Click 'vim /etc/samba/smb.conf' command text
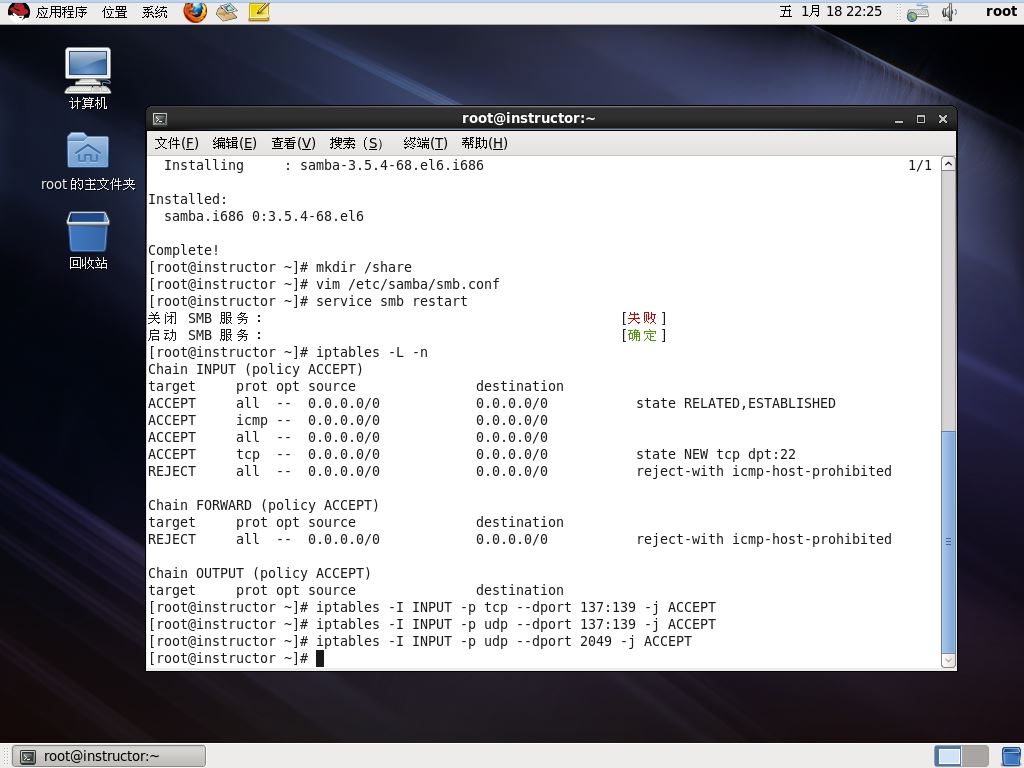1024x768 pixels. (408, 284)
